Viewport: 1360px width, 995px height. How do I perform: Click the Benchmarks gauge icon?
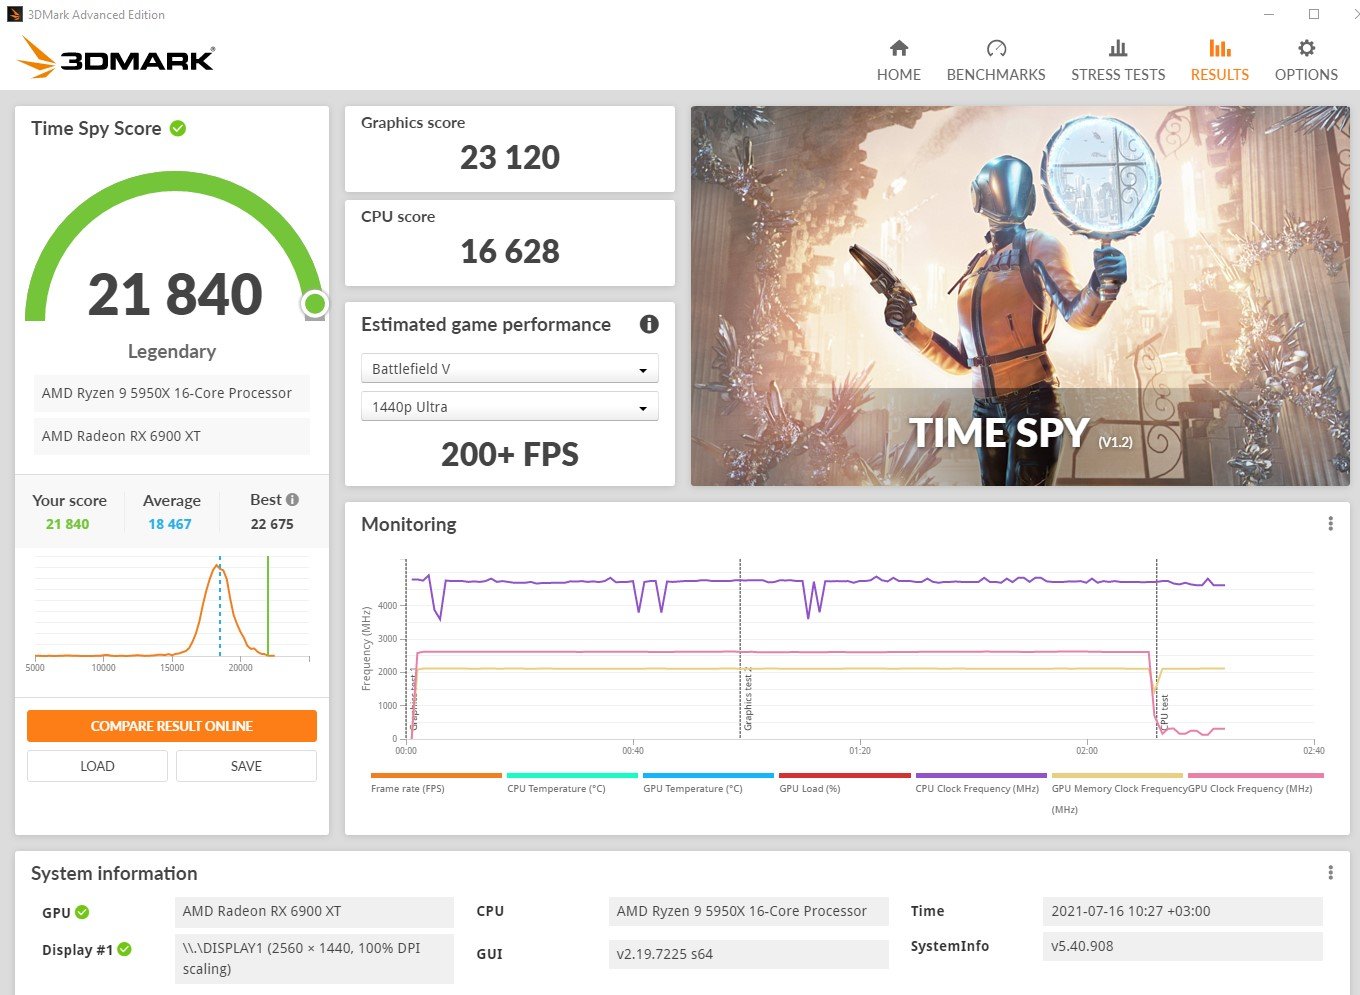(x=996, y=48)
